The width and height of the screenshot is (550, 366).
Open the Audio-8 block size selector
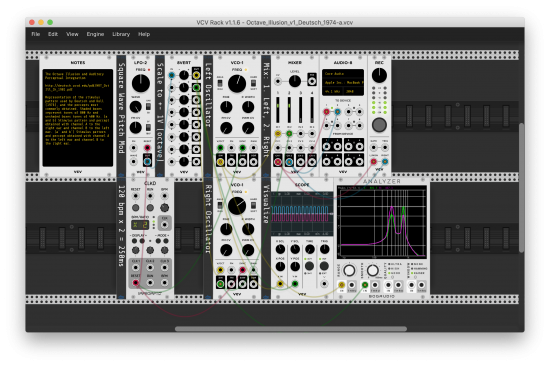tap(354, 91)
